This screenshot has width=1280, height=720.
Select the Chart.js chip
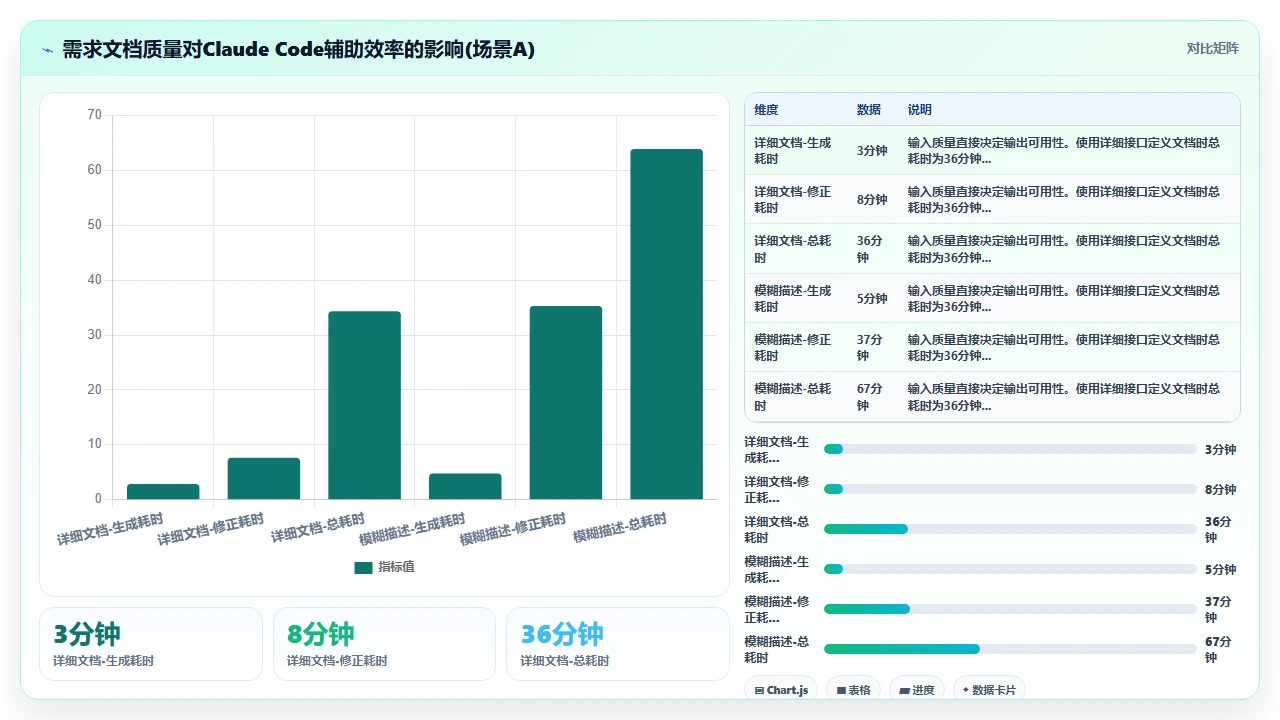click(781, 690)
